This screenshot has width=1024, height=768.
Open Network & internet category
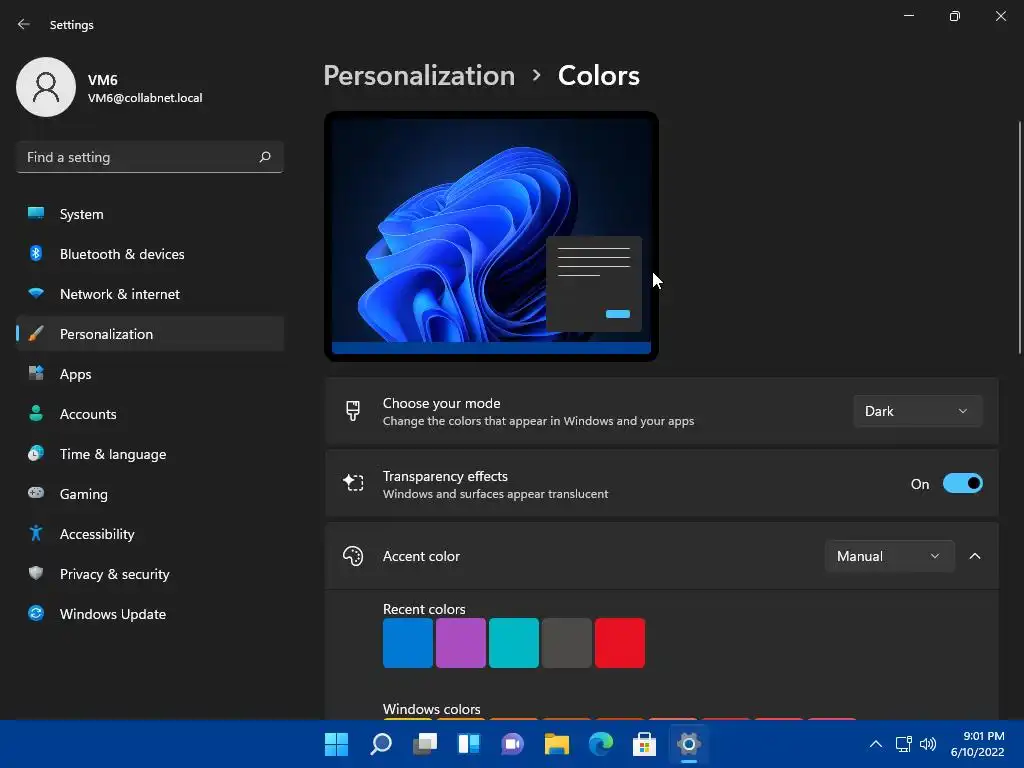(x=150, y=294)
